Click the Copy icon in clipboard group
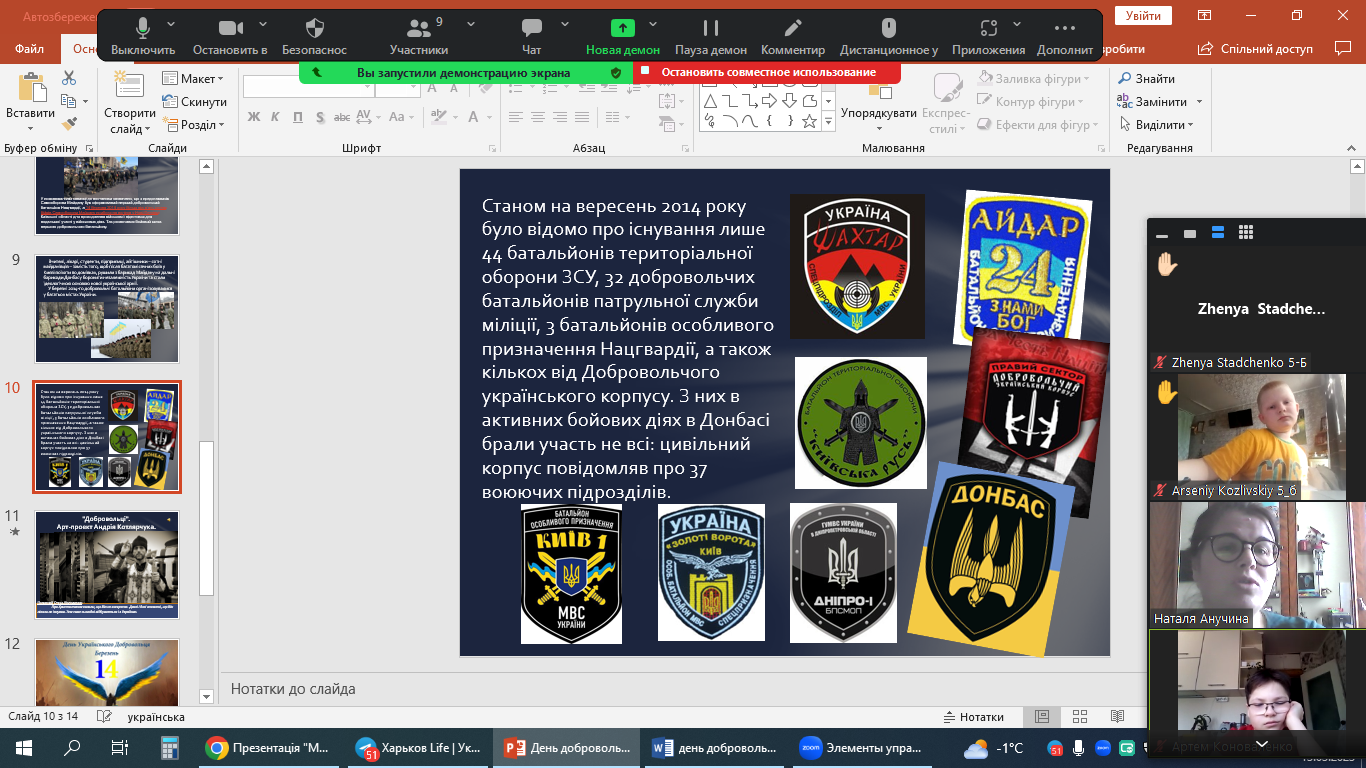1366x768 pixels. pos(68,101)
